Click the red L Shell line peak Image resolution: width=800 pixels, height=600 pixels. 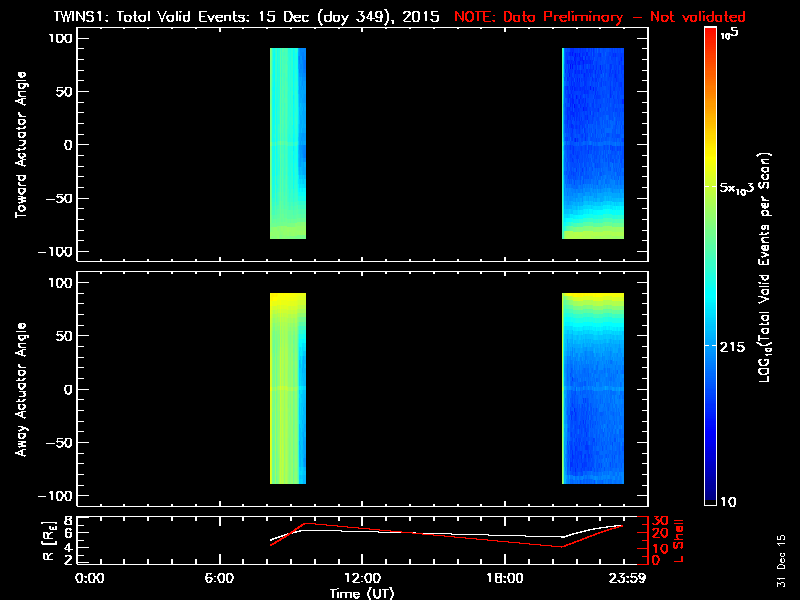pyautogui.click(x=305, y=523)
